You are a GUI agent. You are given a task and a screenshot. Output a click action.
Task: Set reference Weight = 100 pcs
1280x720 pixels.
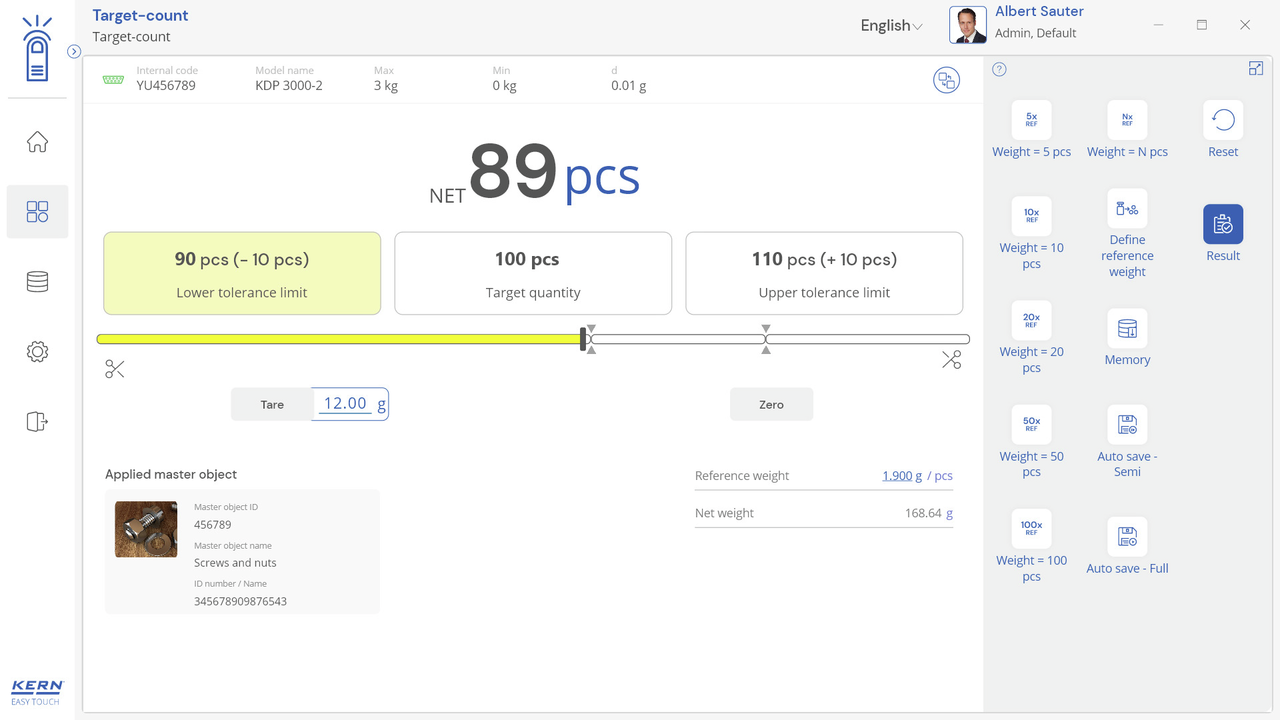tap(1031, 529)
